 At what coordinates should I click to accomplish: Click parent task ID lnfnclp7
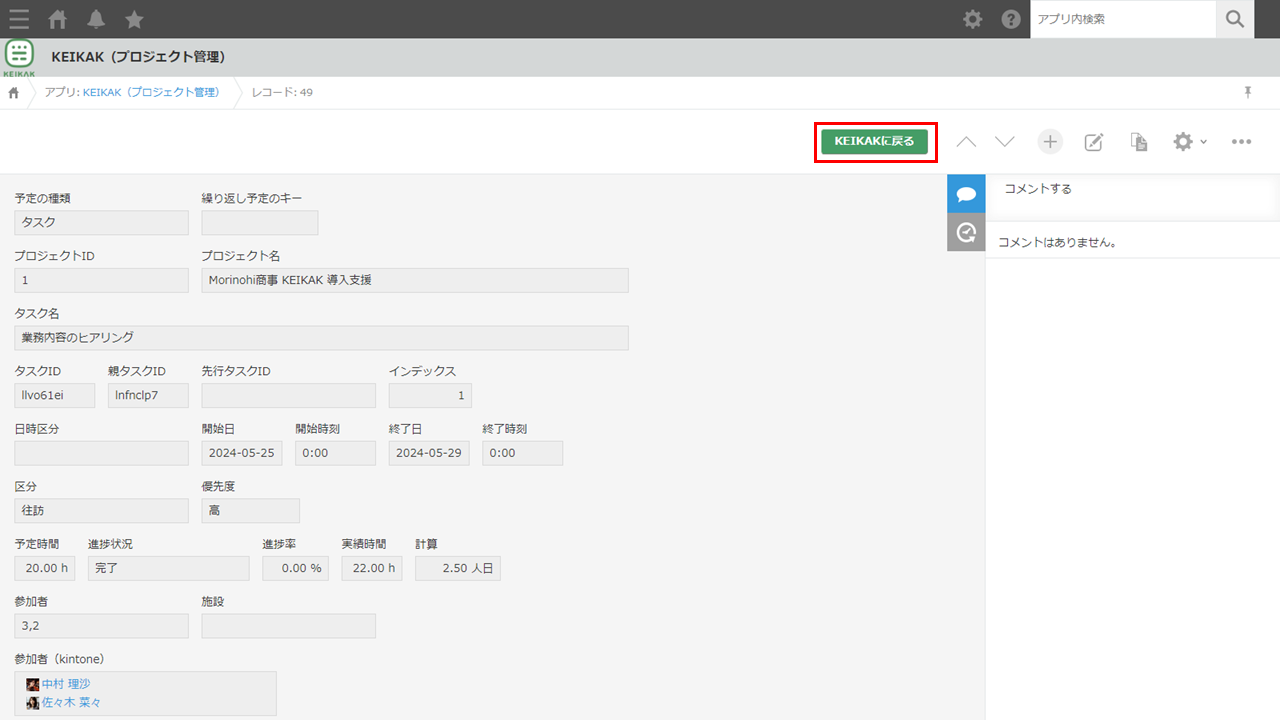[148, 395]
